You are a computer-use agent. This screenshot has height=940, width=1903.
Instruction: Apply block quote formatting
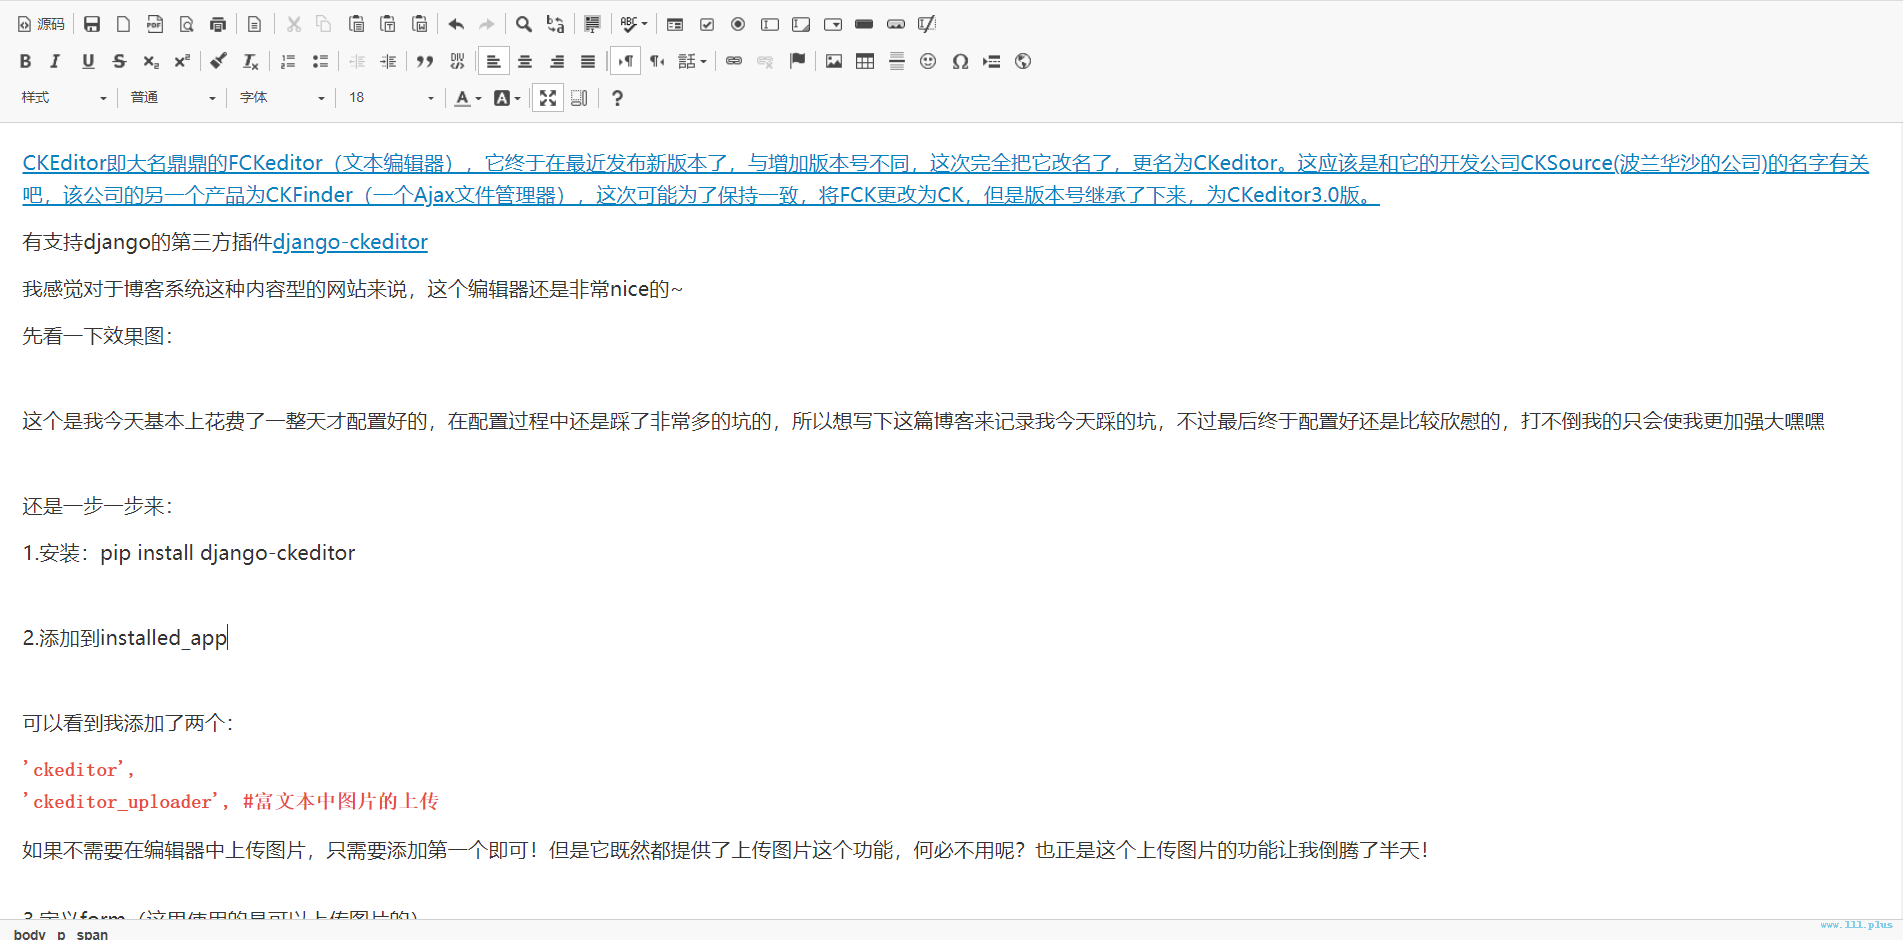pos(425,61)
